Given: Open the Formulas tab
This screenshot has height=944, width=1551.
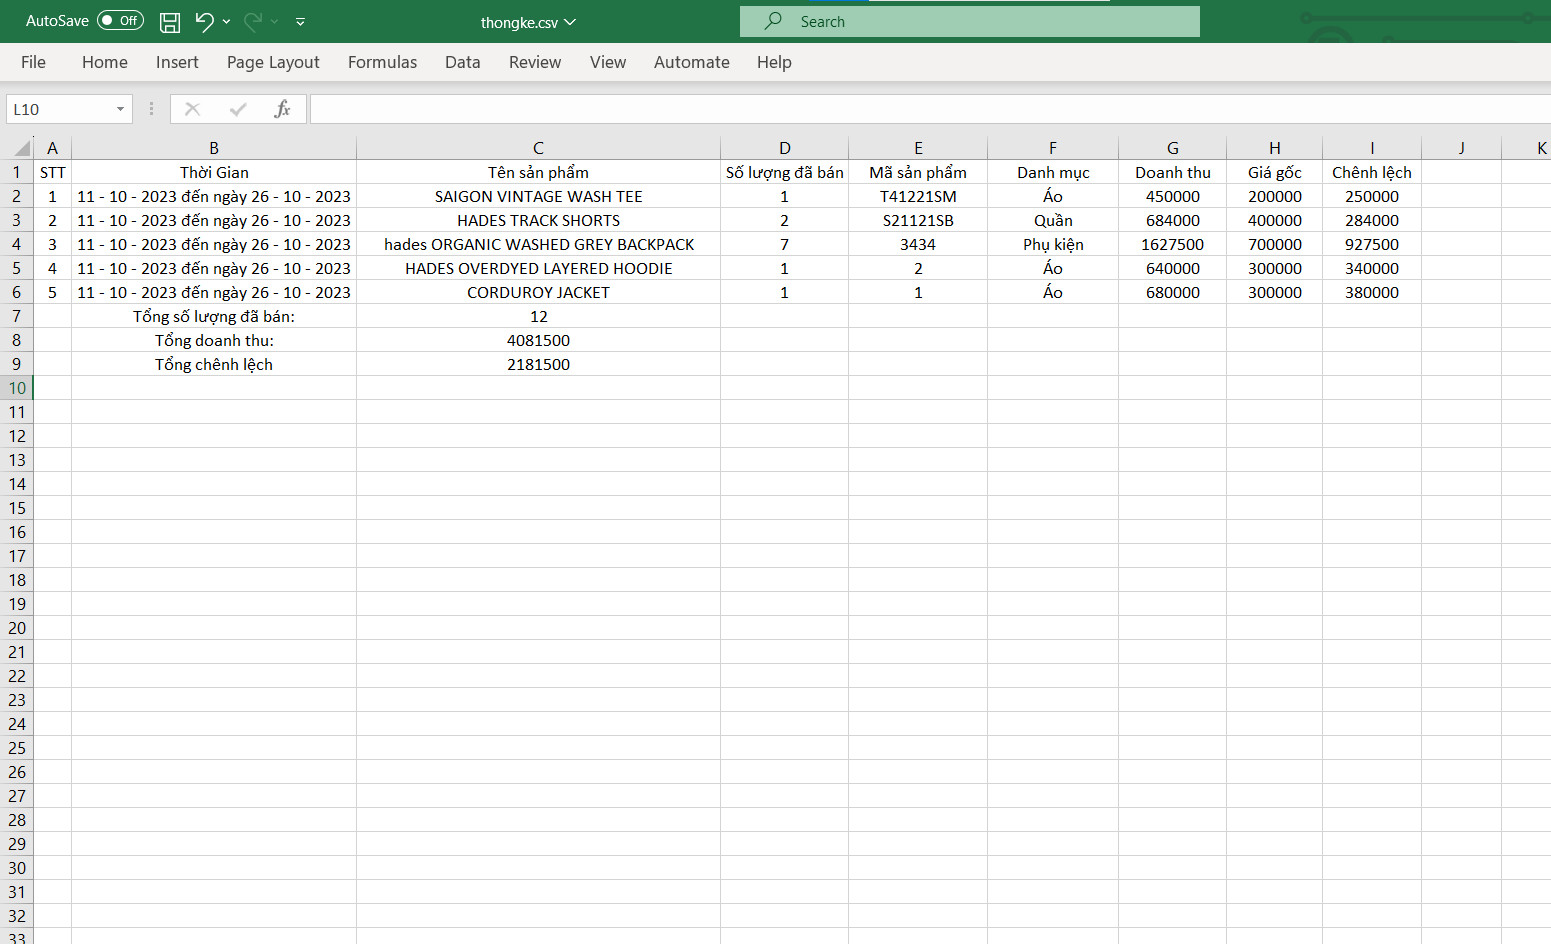Looking at the screenshot, I should (x=382, y=62).
